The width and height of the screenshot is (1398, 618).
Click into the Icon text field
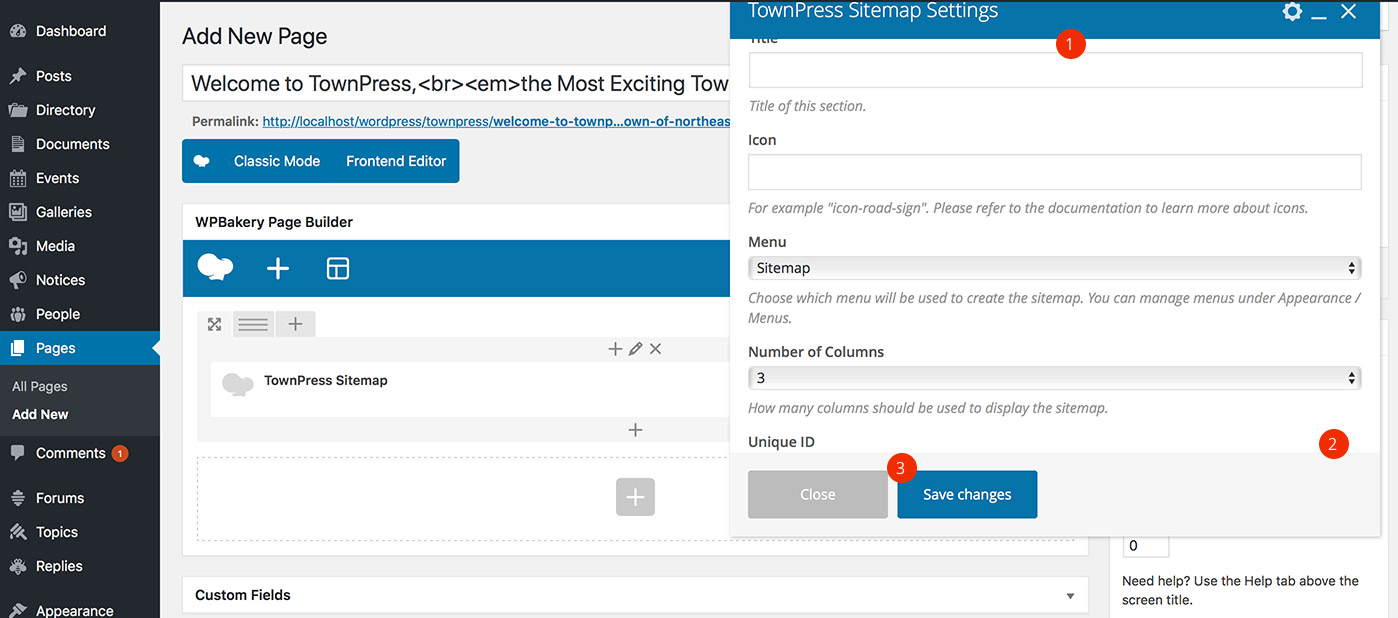coord(1054,172)
